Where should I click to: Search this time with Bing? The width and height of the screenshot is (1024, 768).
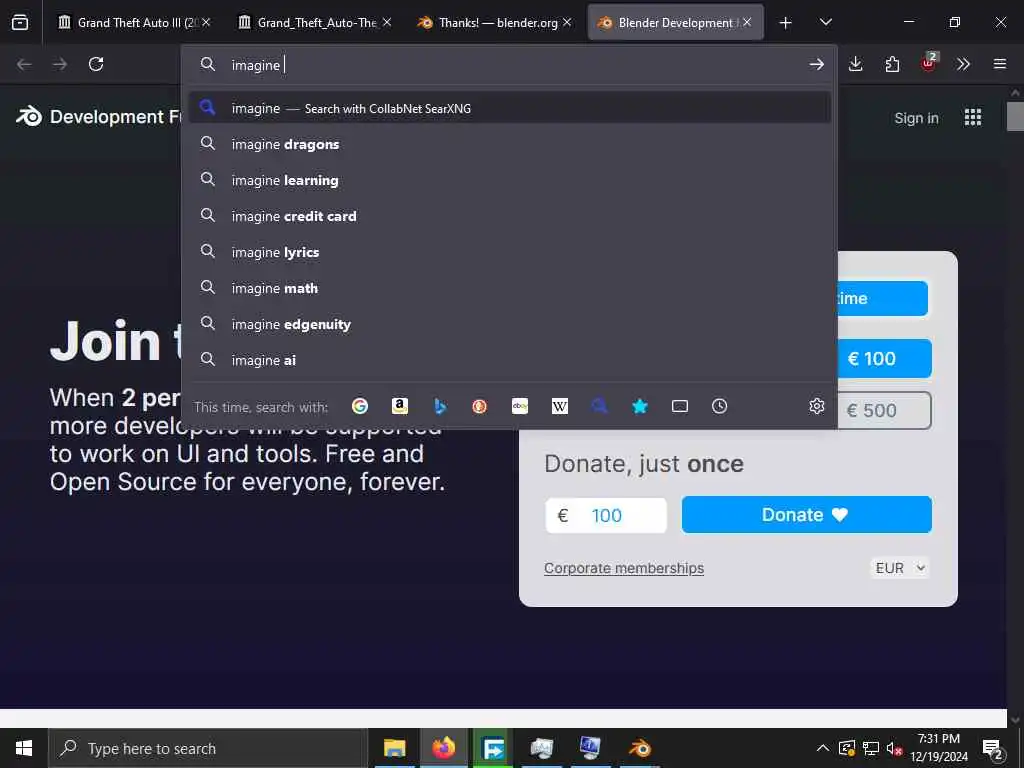pyautogui.click(x=440, y=406)
